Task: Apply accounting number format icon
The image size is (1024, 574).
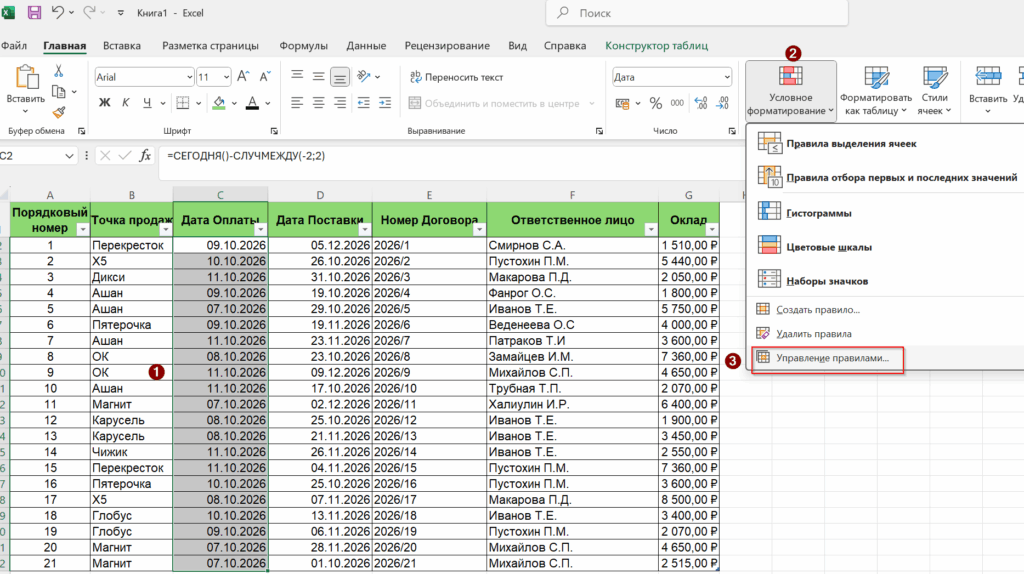Action: [622, 103]
